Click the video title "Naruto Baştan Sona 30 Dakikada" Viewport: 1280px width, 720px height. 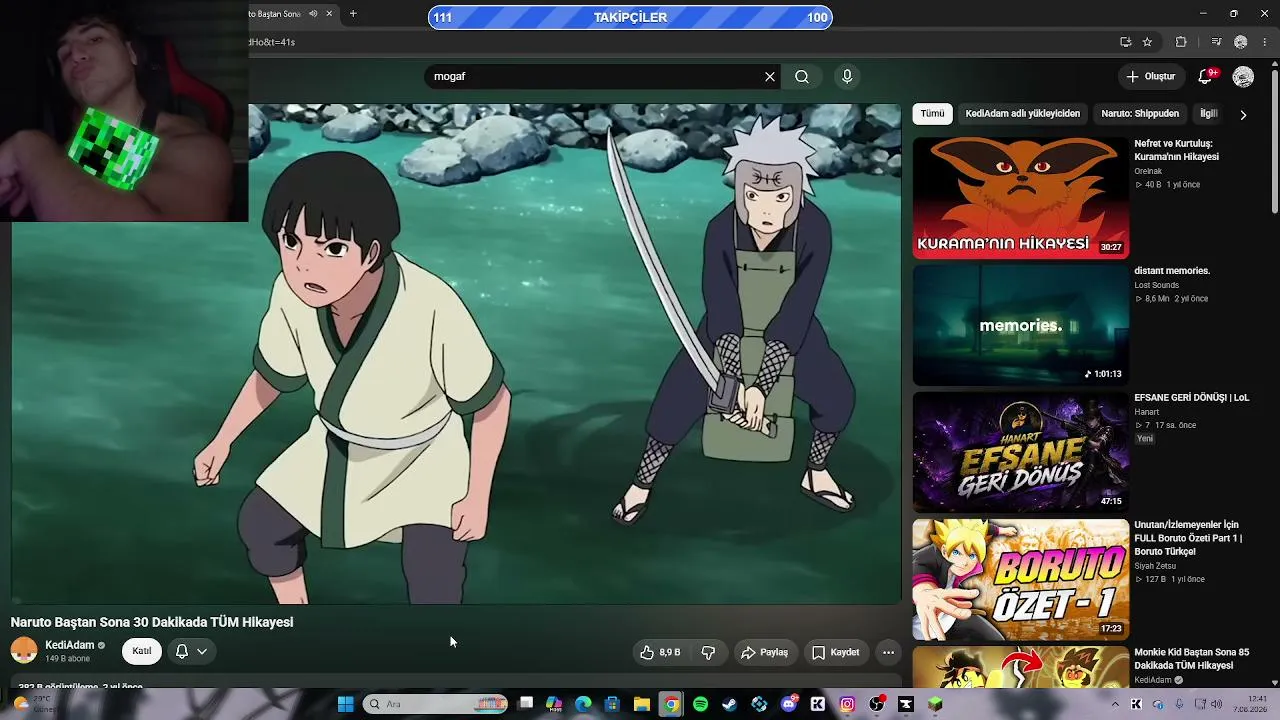coord(152,622)
